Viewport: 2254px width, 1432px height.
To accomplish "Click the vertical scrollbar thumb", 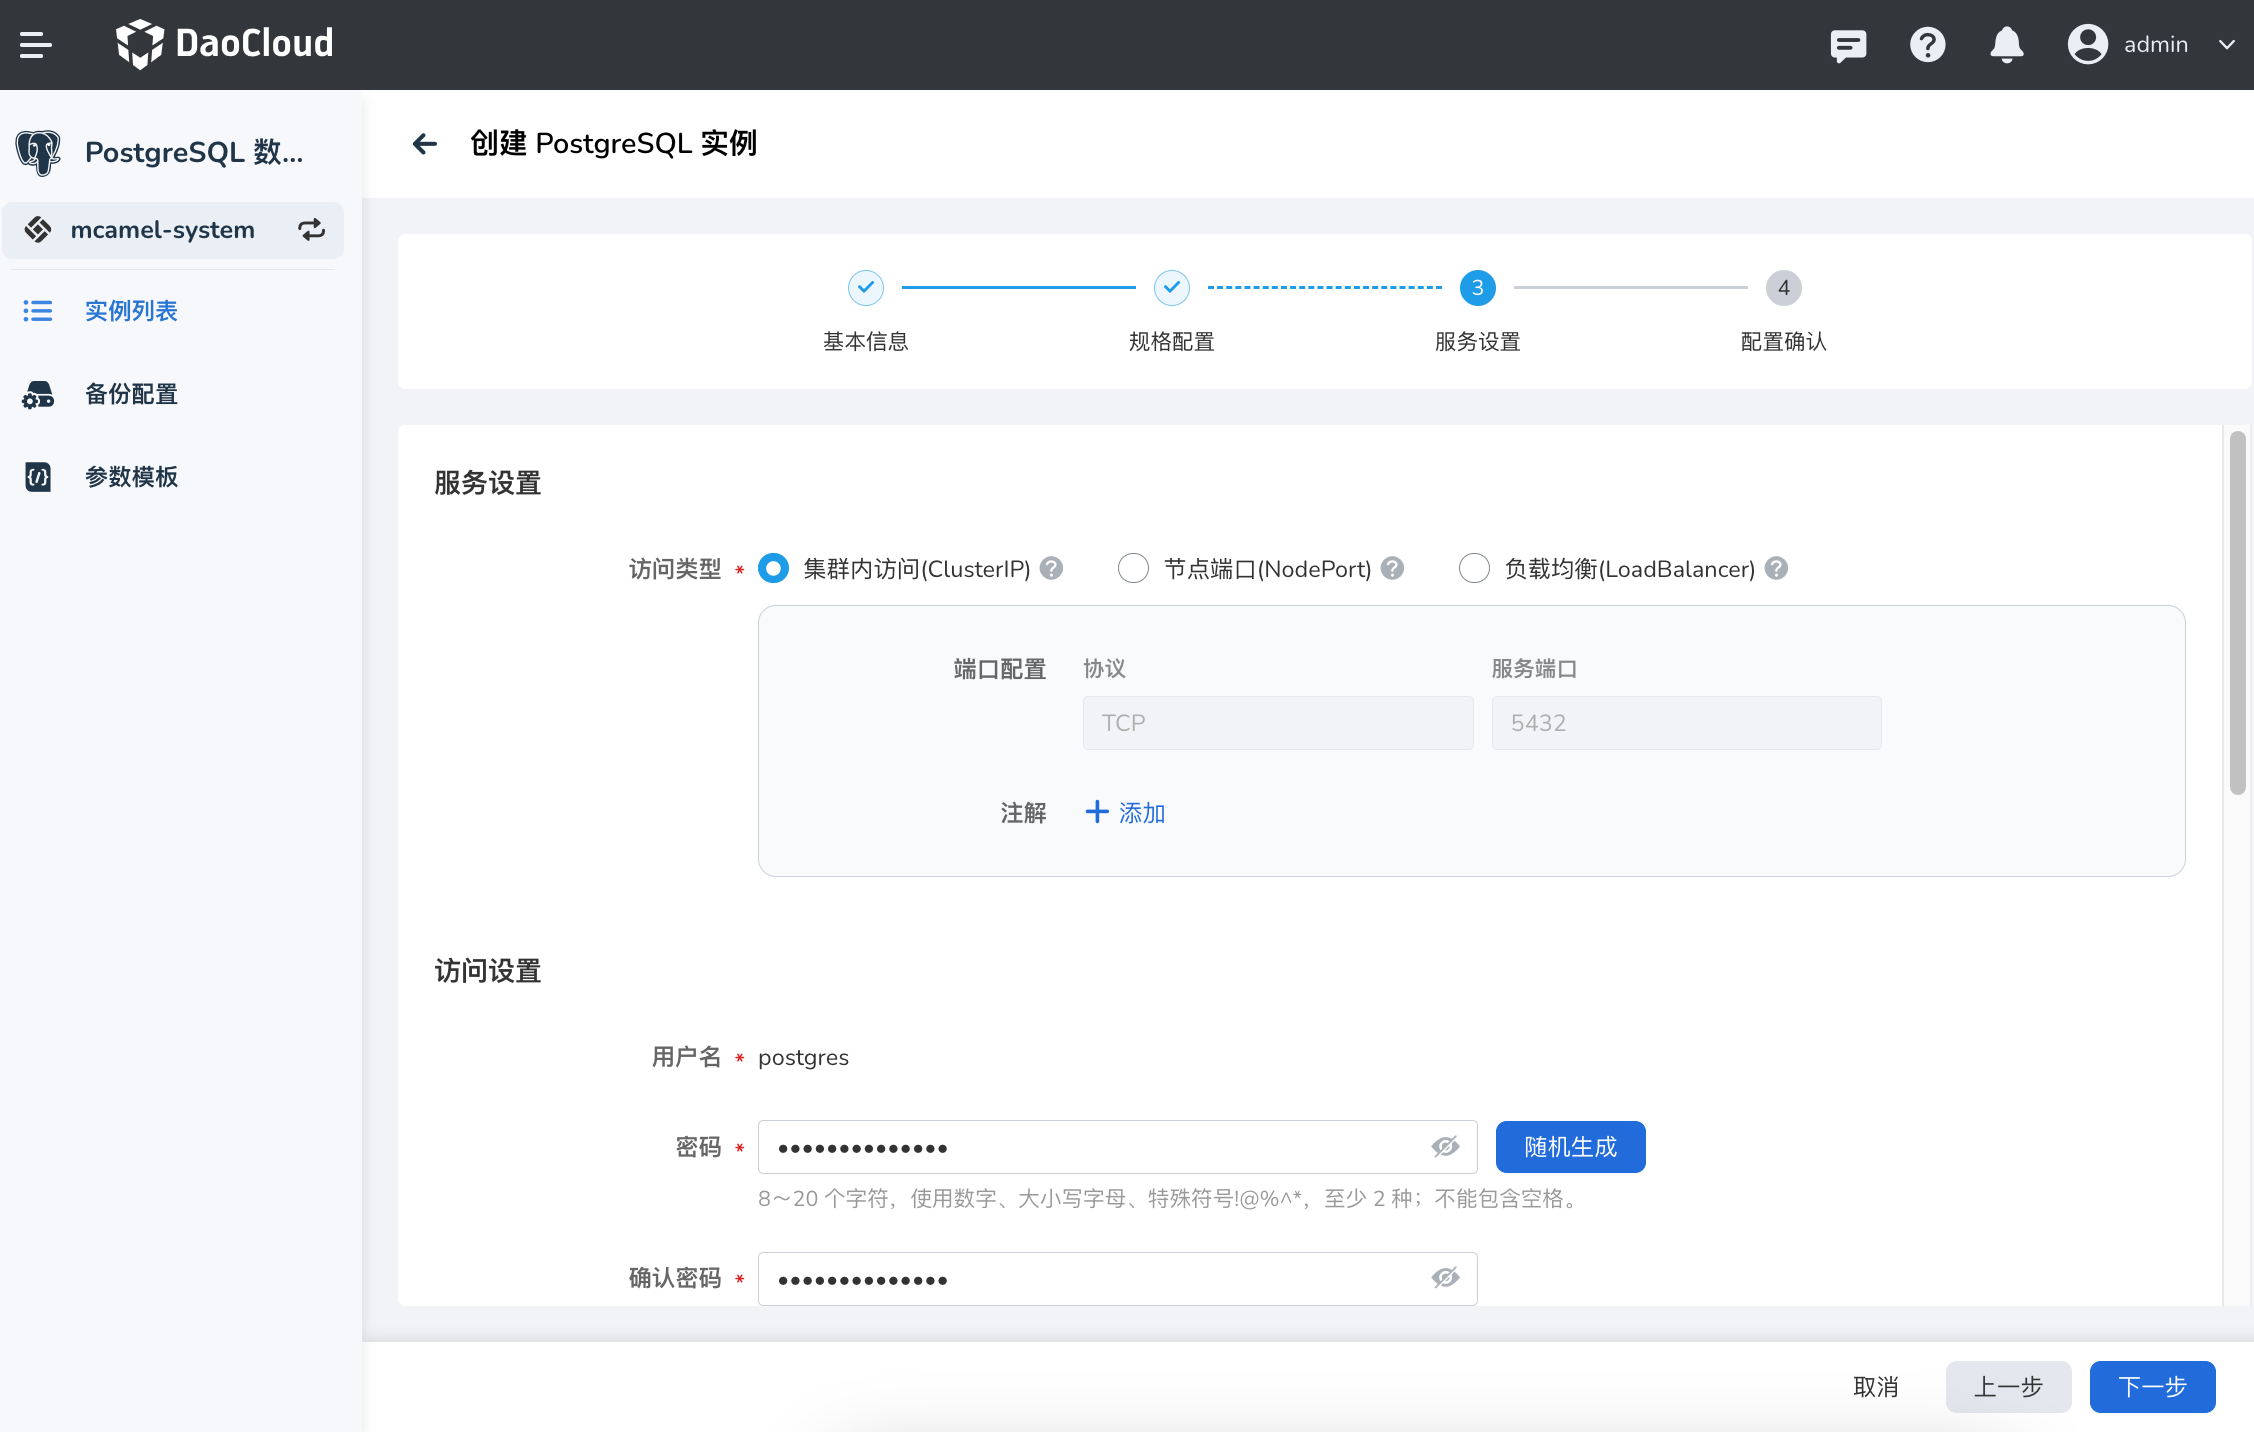I will tap(2237, 612).
